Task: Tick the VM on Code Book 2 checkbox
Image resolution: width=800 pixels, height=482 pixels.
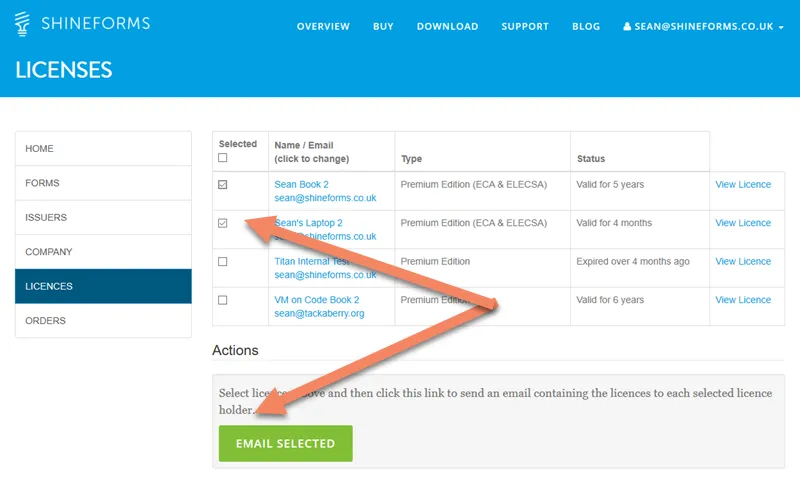Action: [222, 300]
